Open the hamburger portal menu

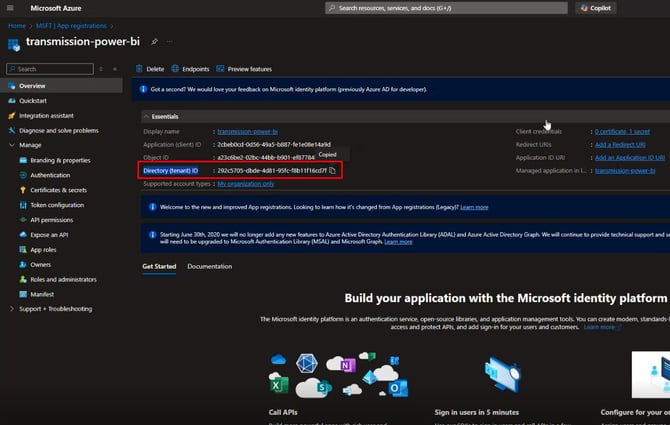(x=10, y=8)
